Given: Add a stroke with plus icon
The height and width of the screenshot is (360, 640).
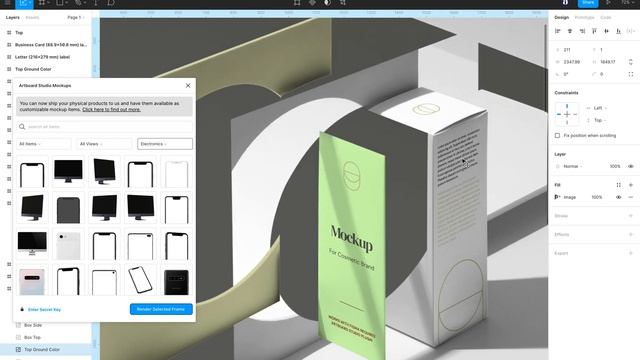Looking at the screenshot, I should pos(631,216).
